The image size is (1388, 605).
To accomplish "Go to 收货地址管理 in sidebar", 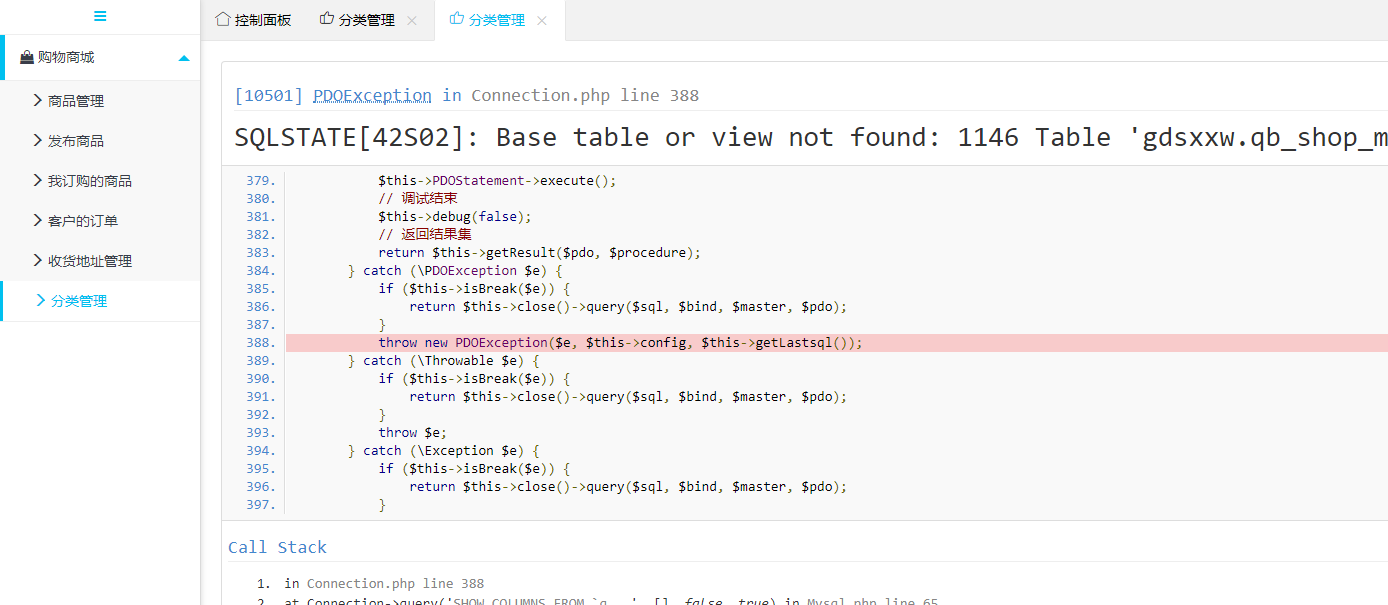I will [90, 261].
